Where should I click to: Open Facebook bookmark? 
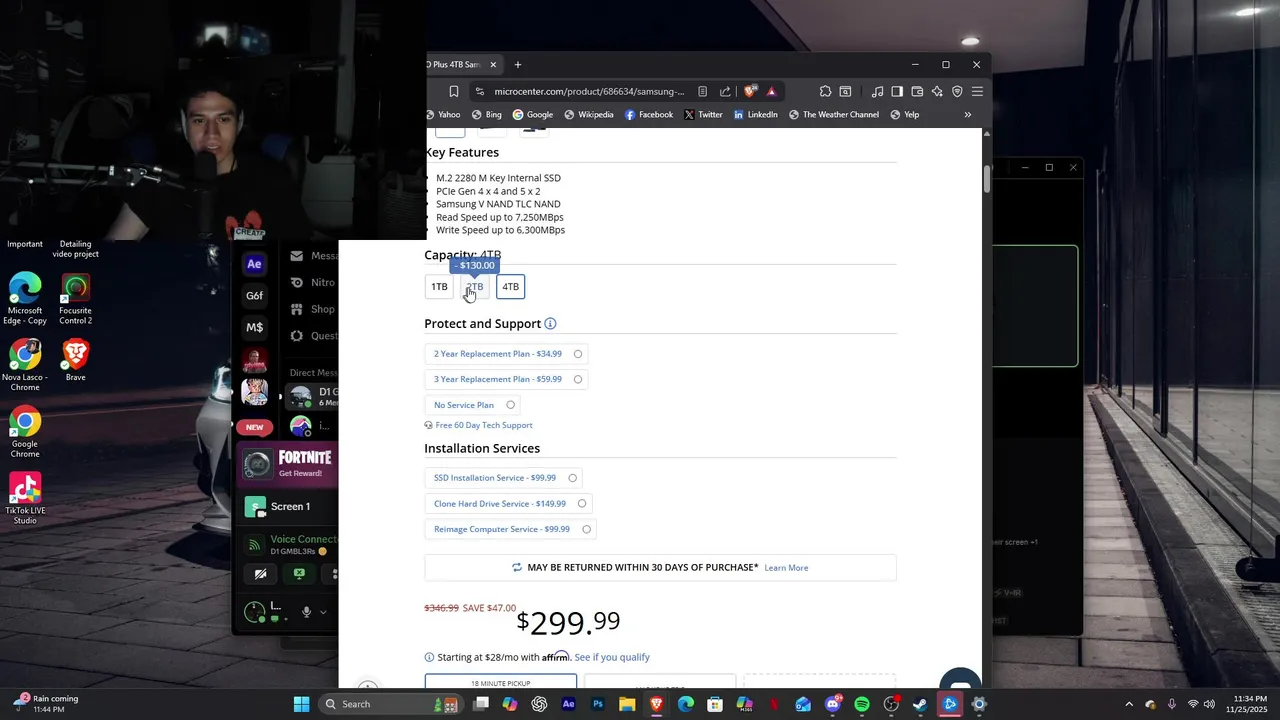[649, 115]
